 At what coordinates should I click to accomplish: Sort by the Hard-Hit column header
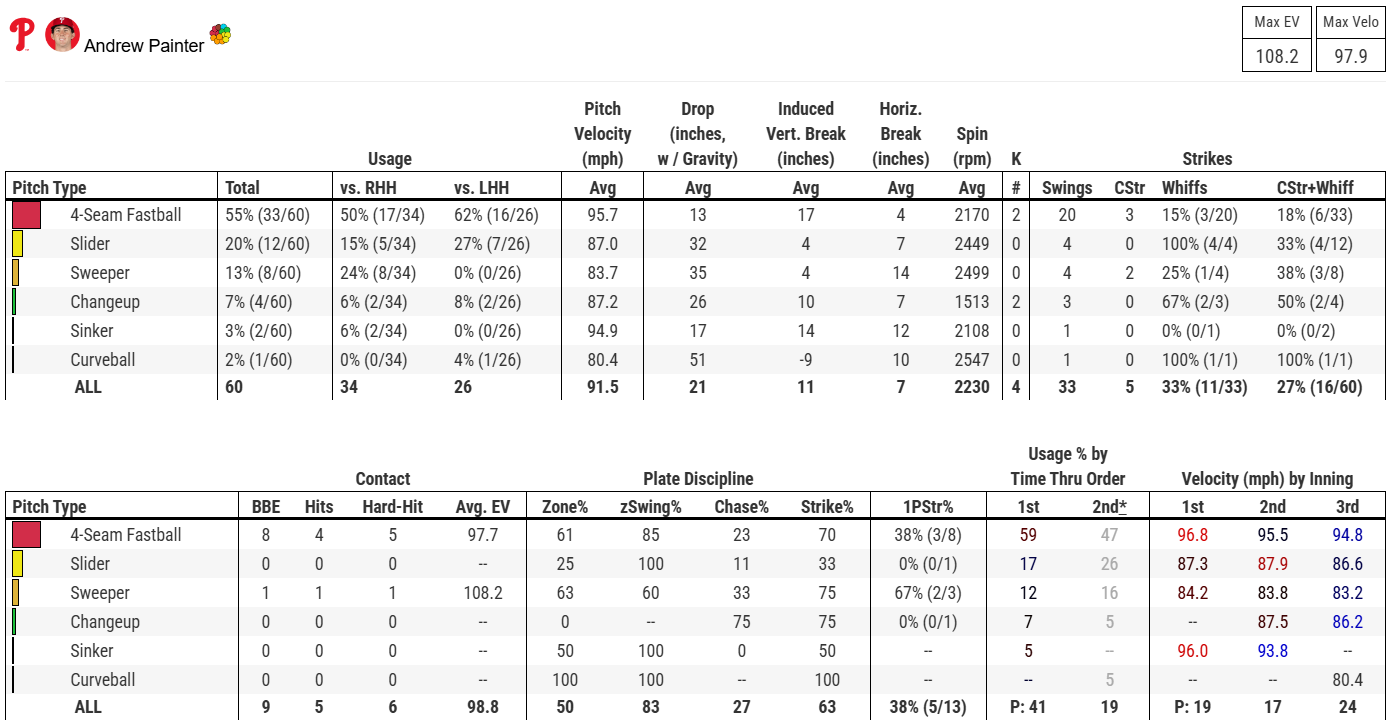click(393, 507)
